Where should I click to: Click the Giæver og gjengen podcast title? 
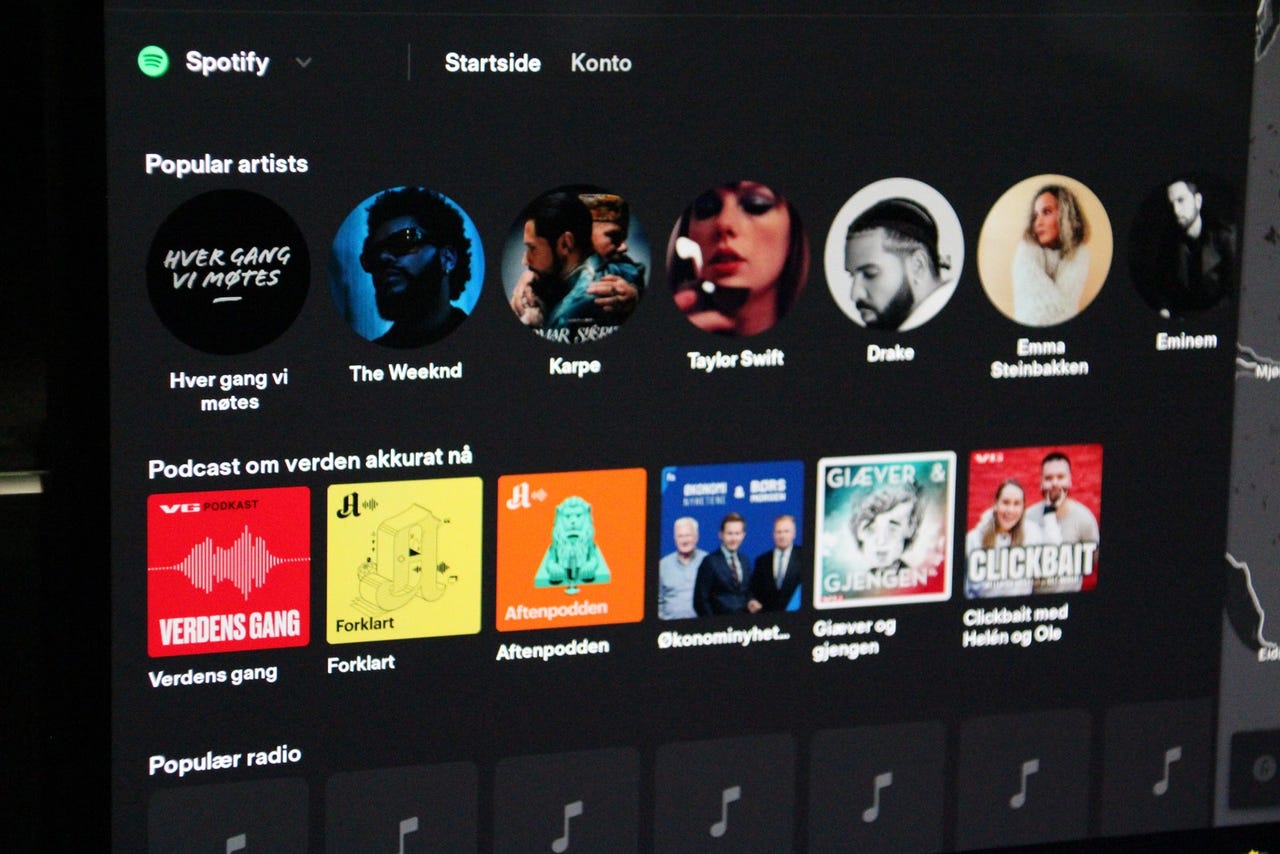[855, 637]
